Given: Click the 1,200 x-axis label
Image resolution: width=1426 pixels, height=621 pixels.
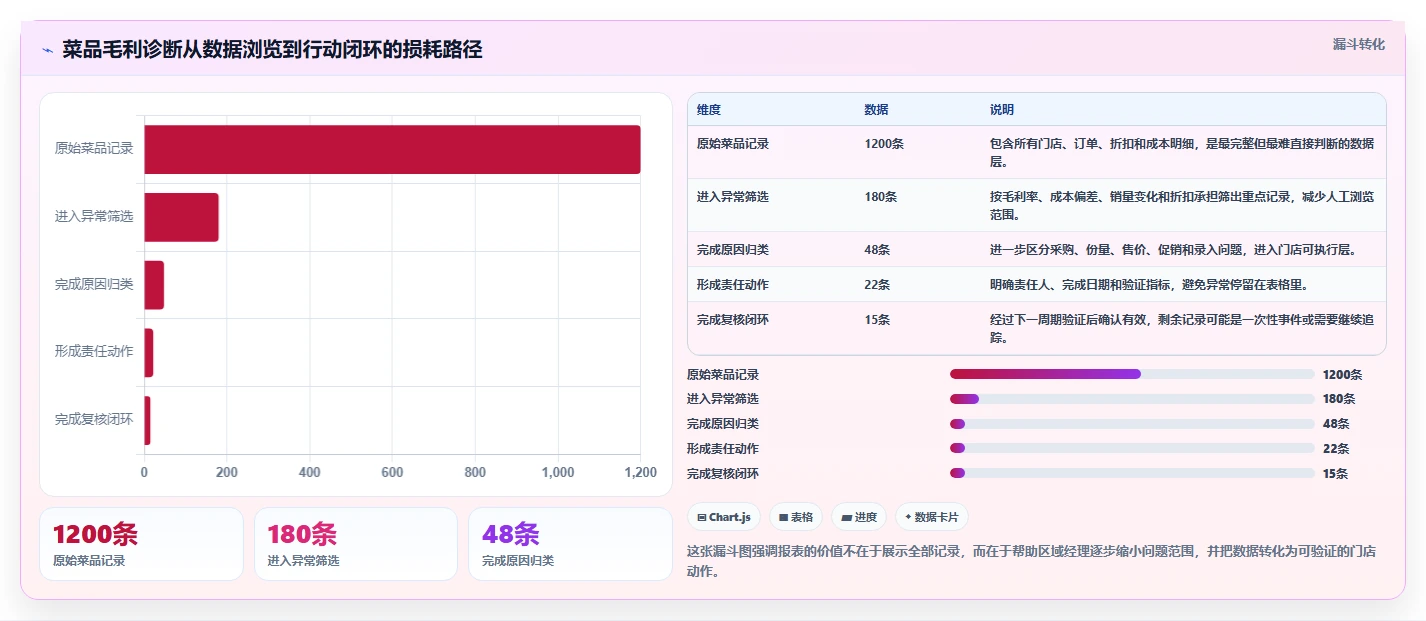Looking at the screenshot, I should pos(640,472).
